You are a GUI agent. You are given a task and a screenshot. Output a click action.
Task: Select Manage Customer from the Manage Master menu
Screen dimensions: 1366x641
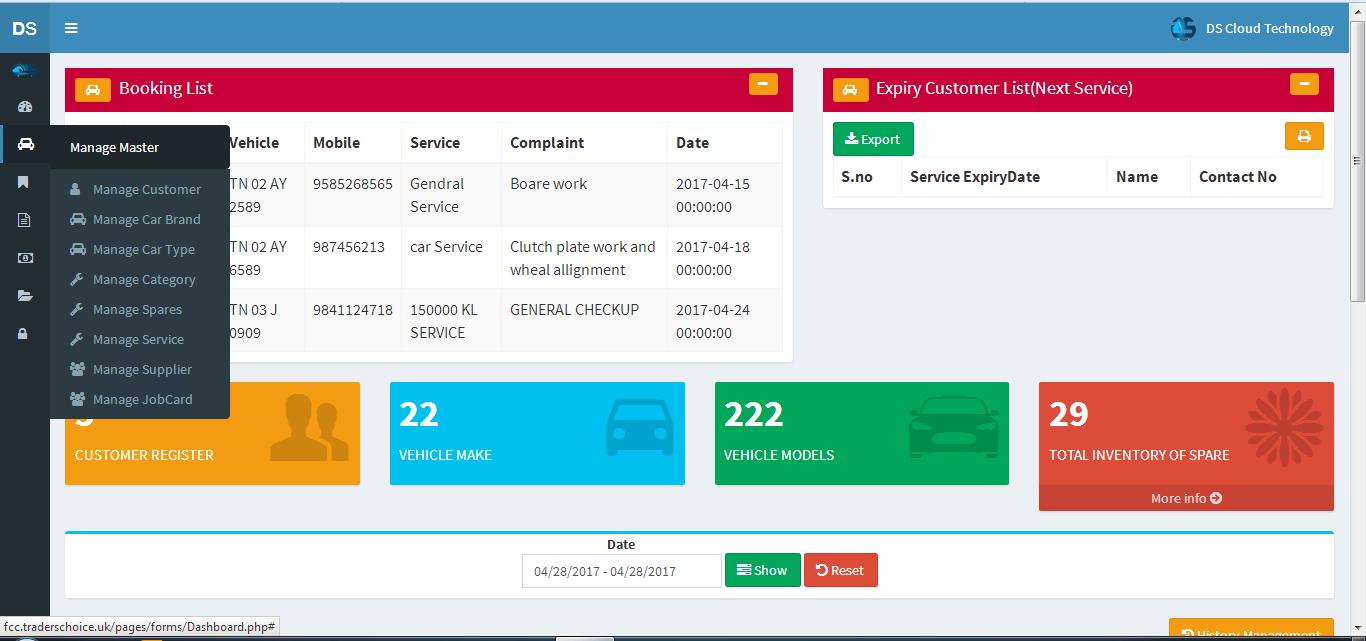point(145,189)
